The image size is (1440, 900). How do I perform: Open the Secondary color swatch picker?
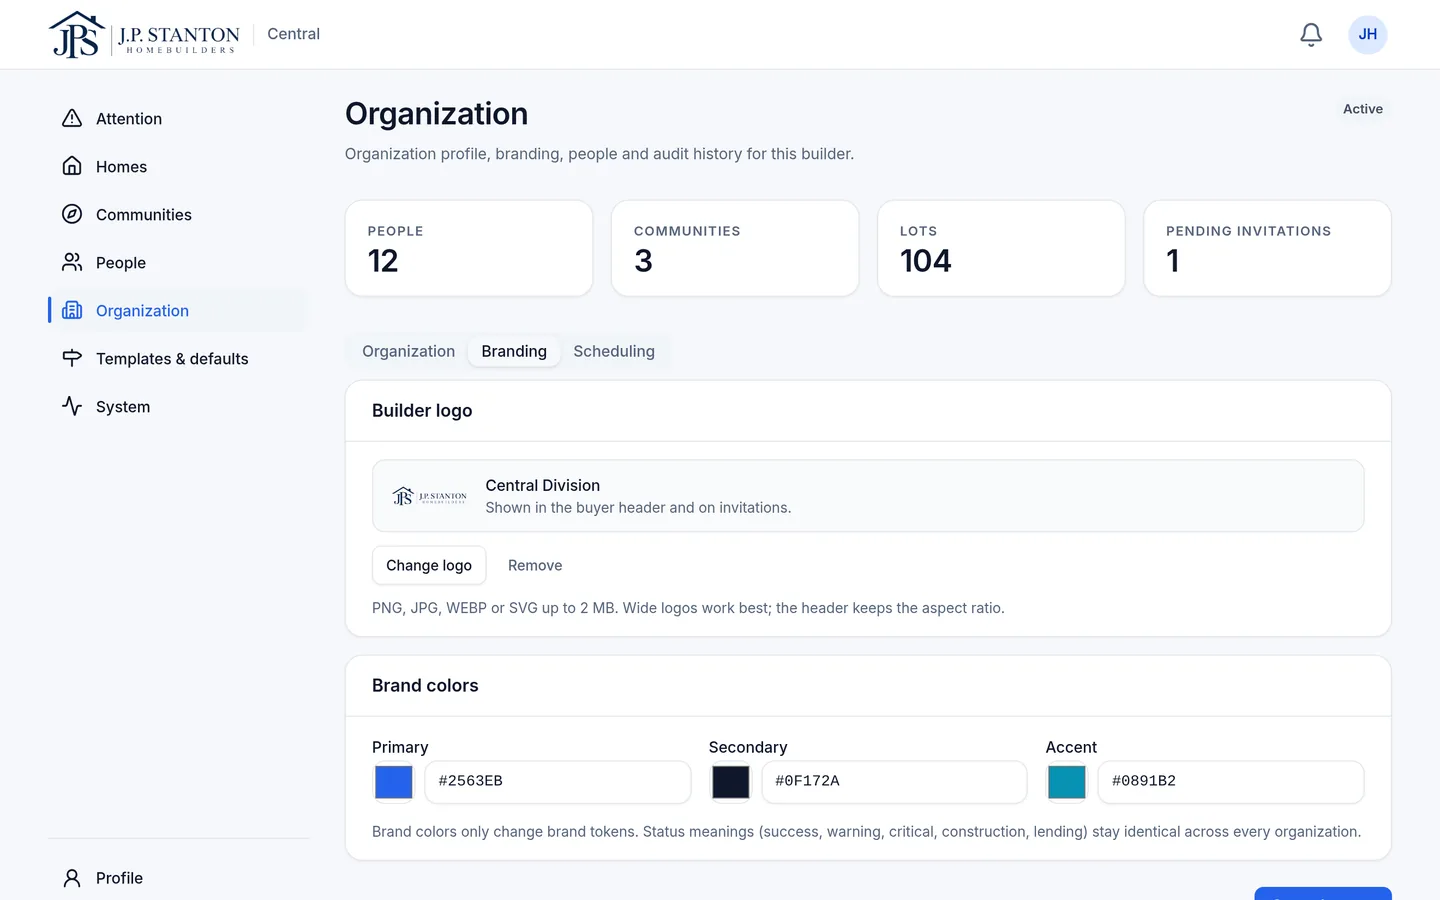click(731, 782)
